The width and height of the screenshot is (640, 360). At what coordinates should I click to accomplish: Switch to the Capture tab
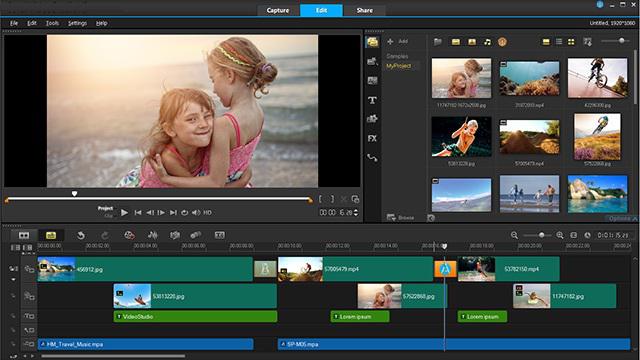pos(278,10)
